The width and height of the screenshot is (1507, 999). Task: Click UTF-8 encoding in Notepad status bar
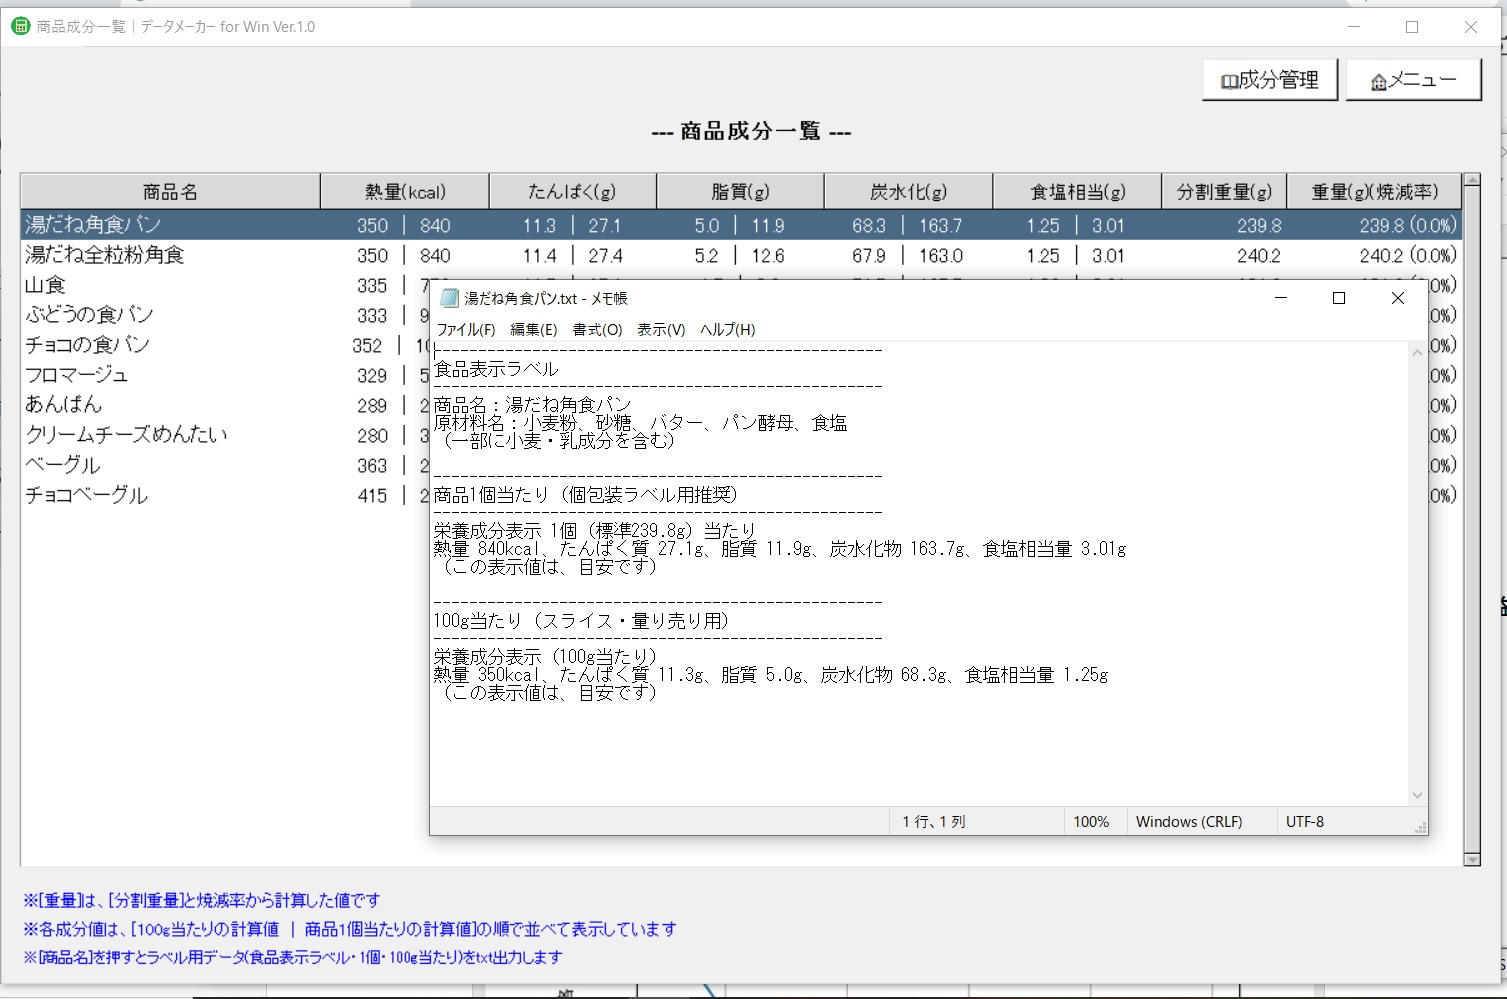[1305, 822]
